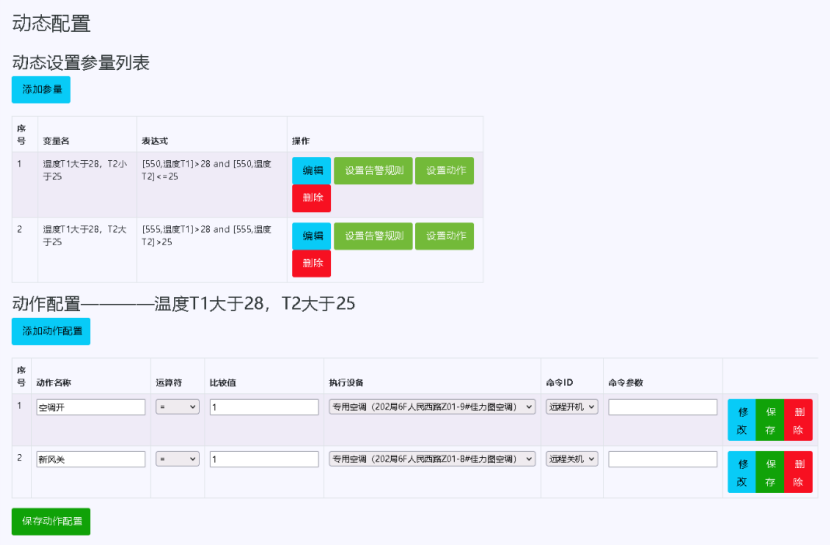This screenshot has height=545, width=830.
Task: Open 执行设备 dropdown for 空调开 action
Action: (431, 407)
